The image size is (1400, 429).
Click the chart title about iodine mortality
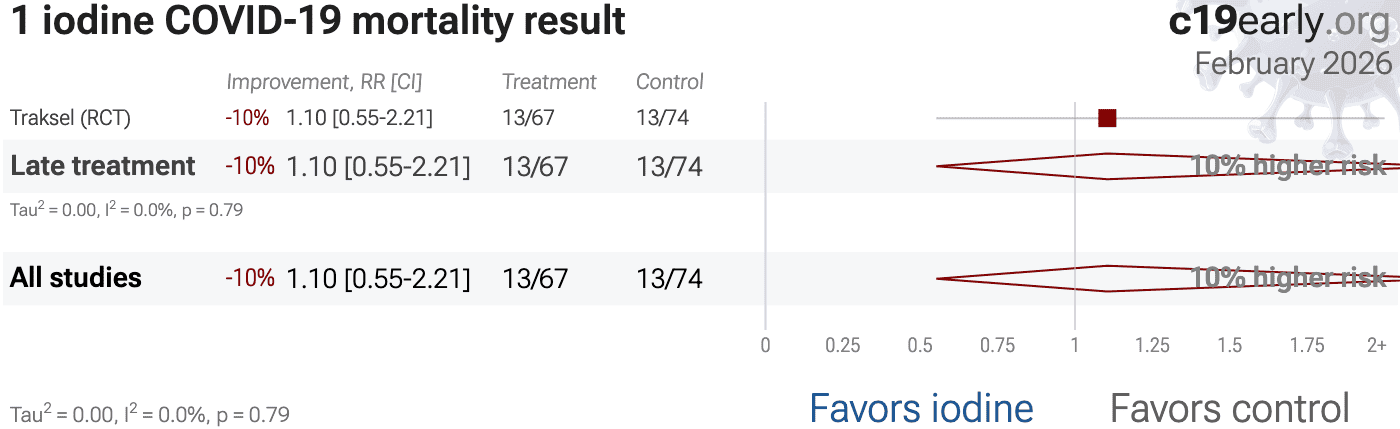coord(318,22)
